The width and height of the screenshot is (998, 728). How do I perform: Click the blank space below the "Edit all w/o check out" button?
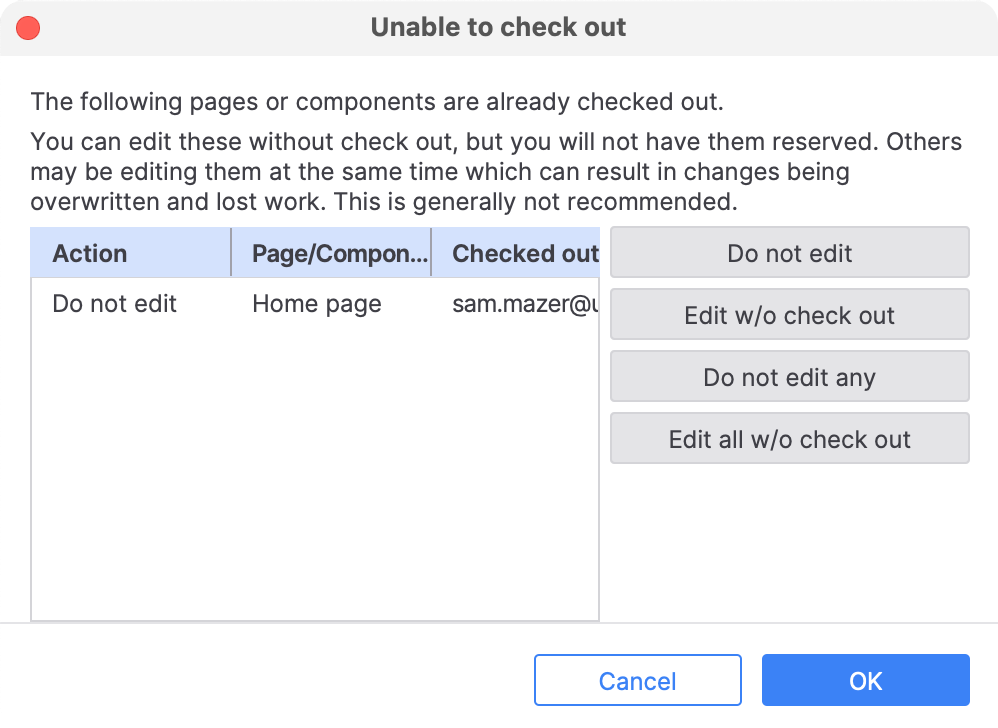click(x=789, y=540)
